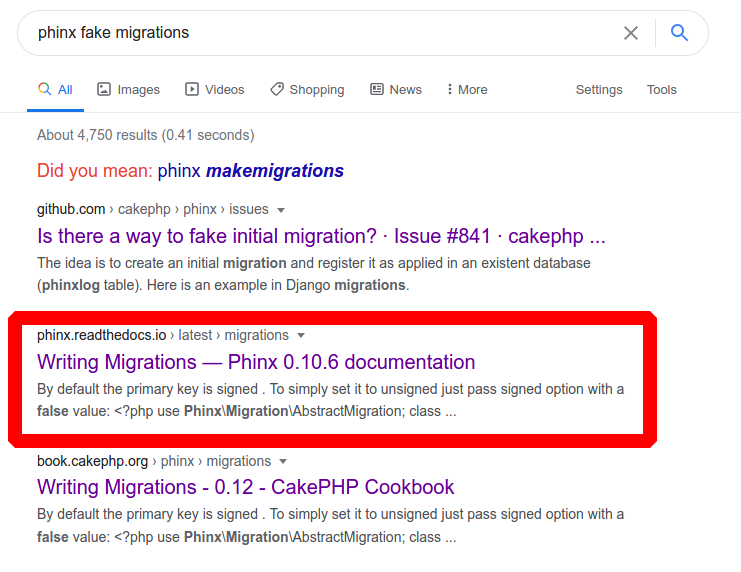Switch to the Images tab
Image resolution: width=741 pixels, height=572 pixels.
[129, 89]
